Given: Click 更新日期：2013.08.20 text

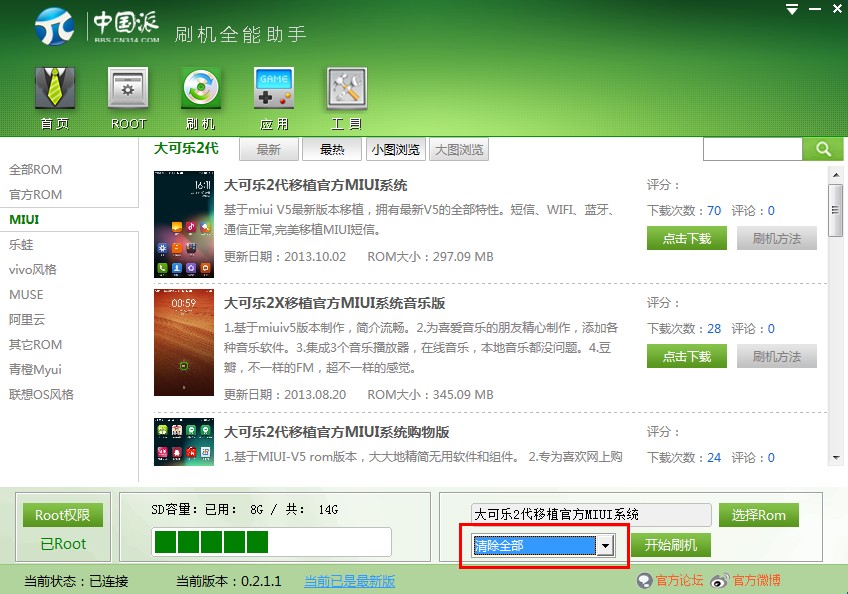Looking at the screenshot, I should click(285, 394).
